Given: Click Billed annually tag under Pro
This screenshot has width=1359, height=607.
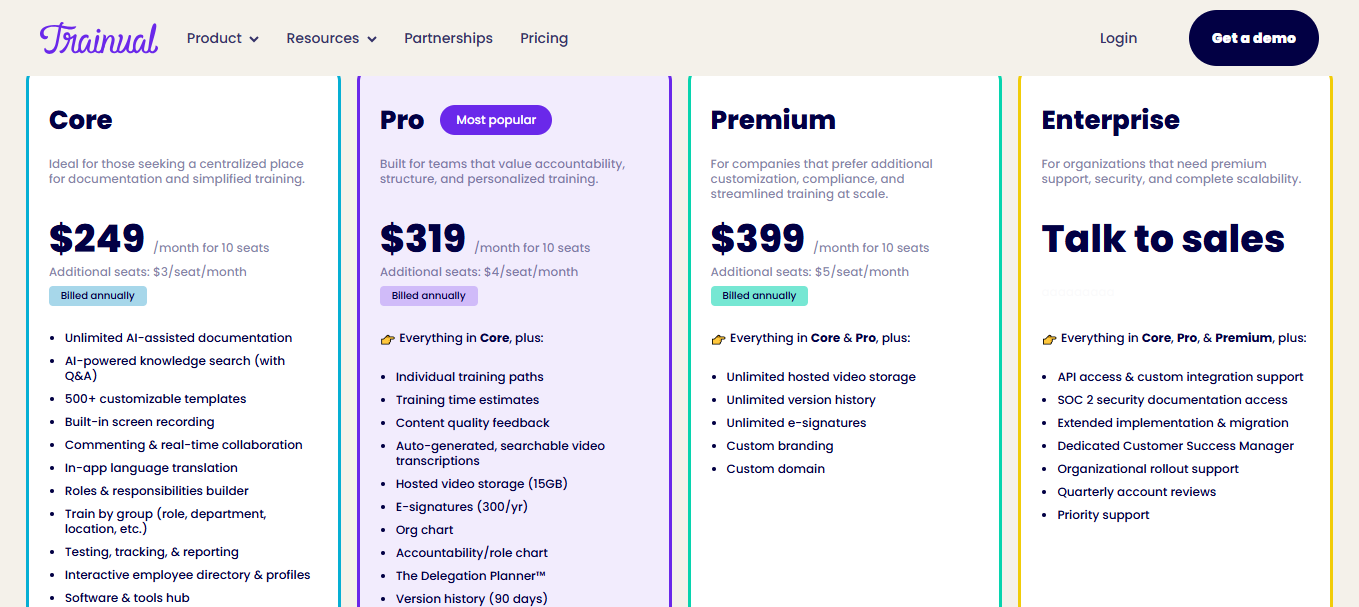Looking at the screenshot, I should point(429,296).
